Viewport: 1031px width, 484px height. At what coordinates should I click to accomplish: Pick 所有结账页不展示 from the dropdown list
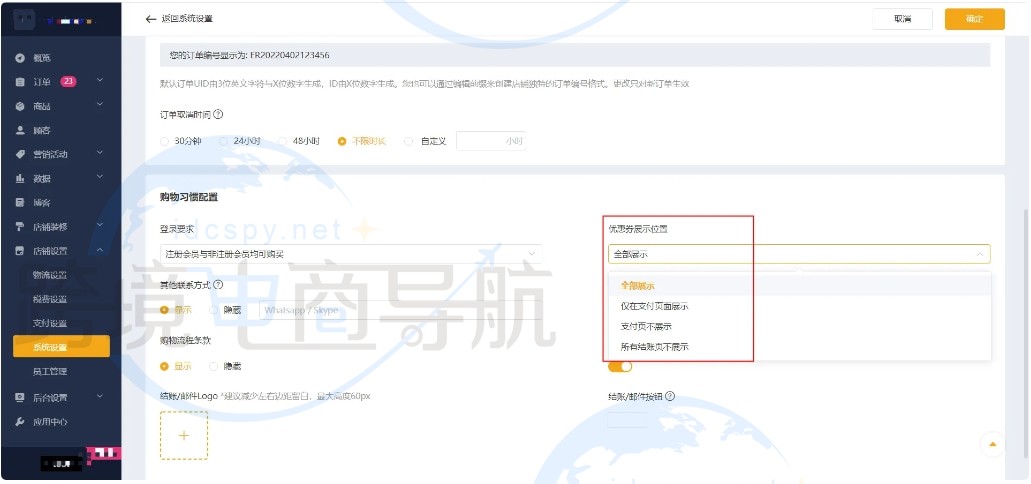click(x=800, y=347)
